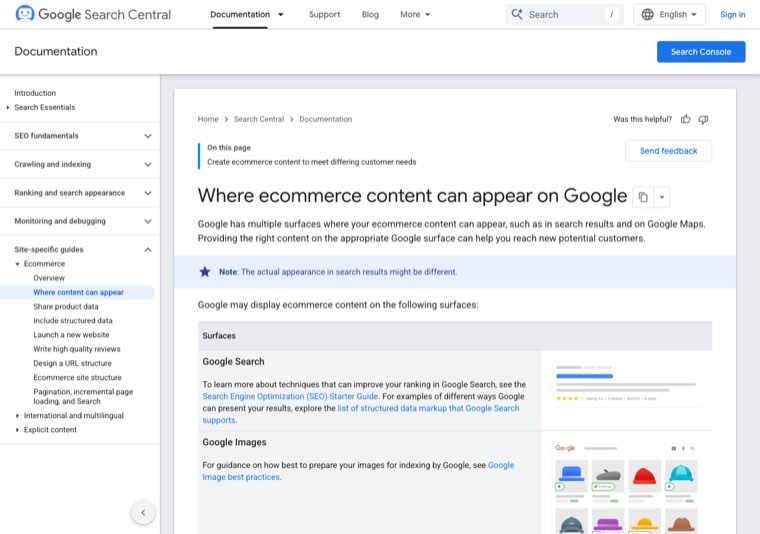This screenshot has height=534, width=760.
Task: Jump to Create ecommerce content section link
Action: [x=312, y=162]
